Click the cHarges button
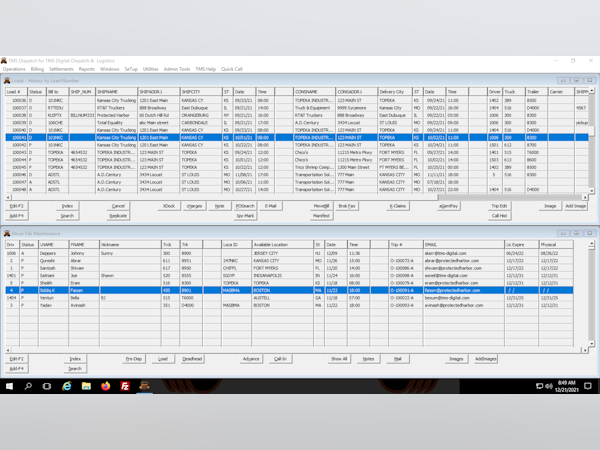The width and height of the screenshot is (600, 450). point(194,206)
